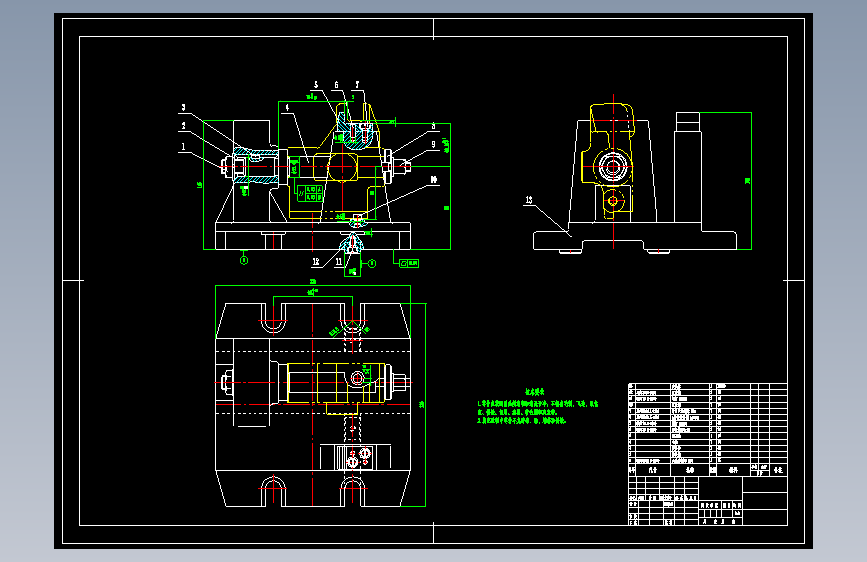Select part number 10 callout label

[434, 180]
